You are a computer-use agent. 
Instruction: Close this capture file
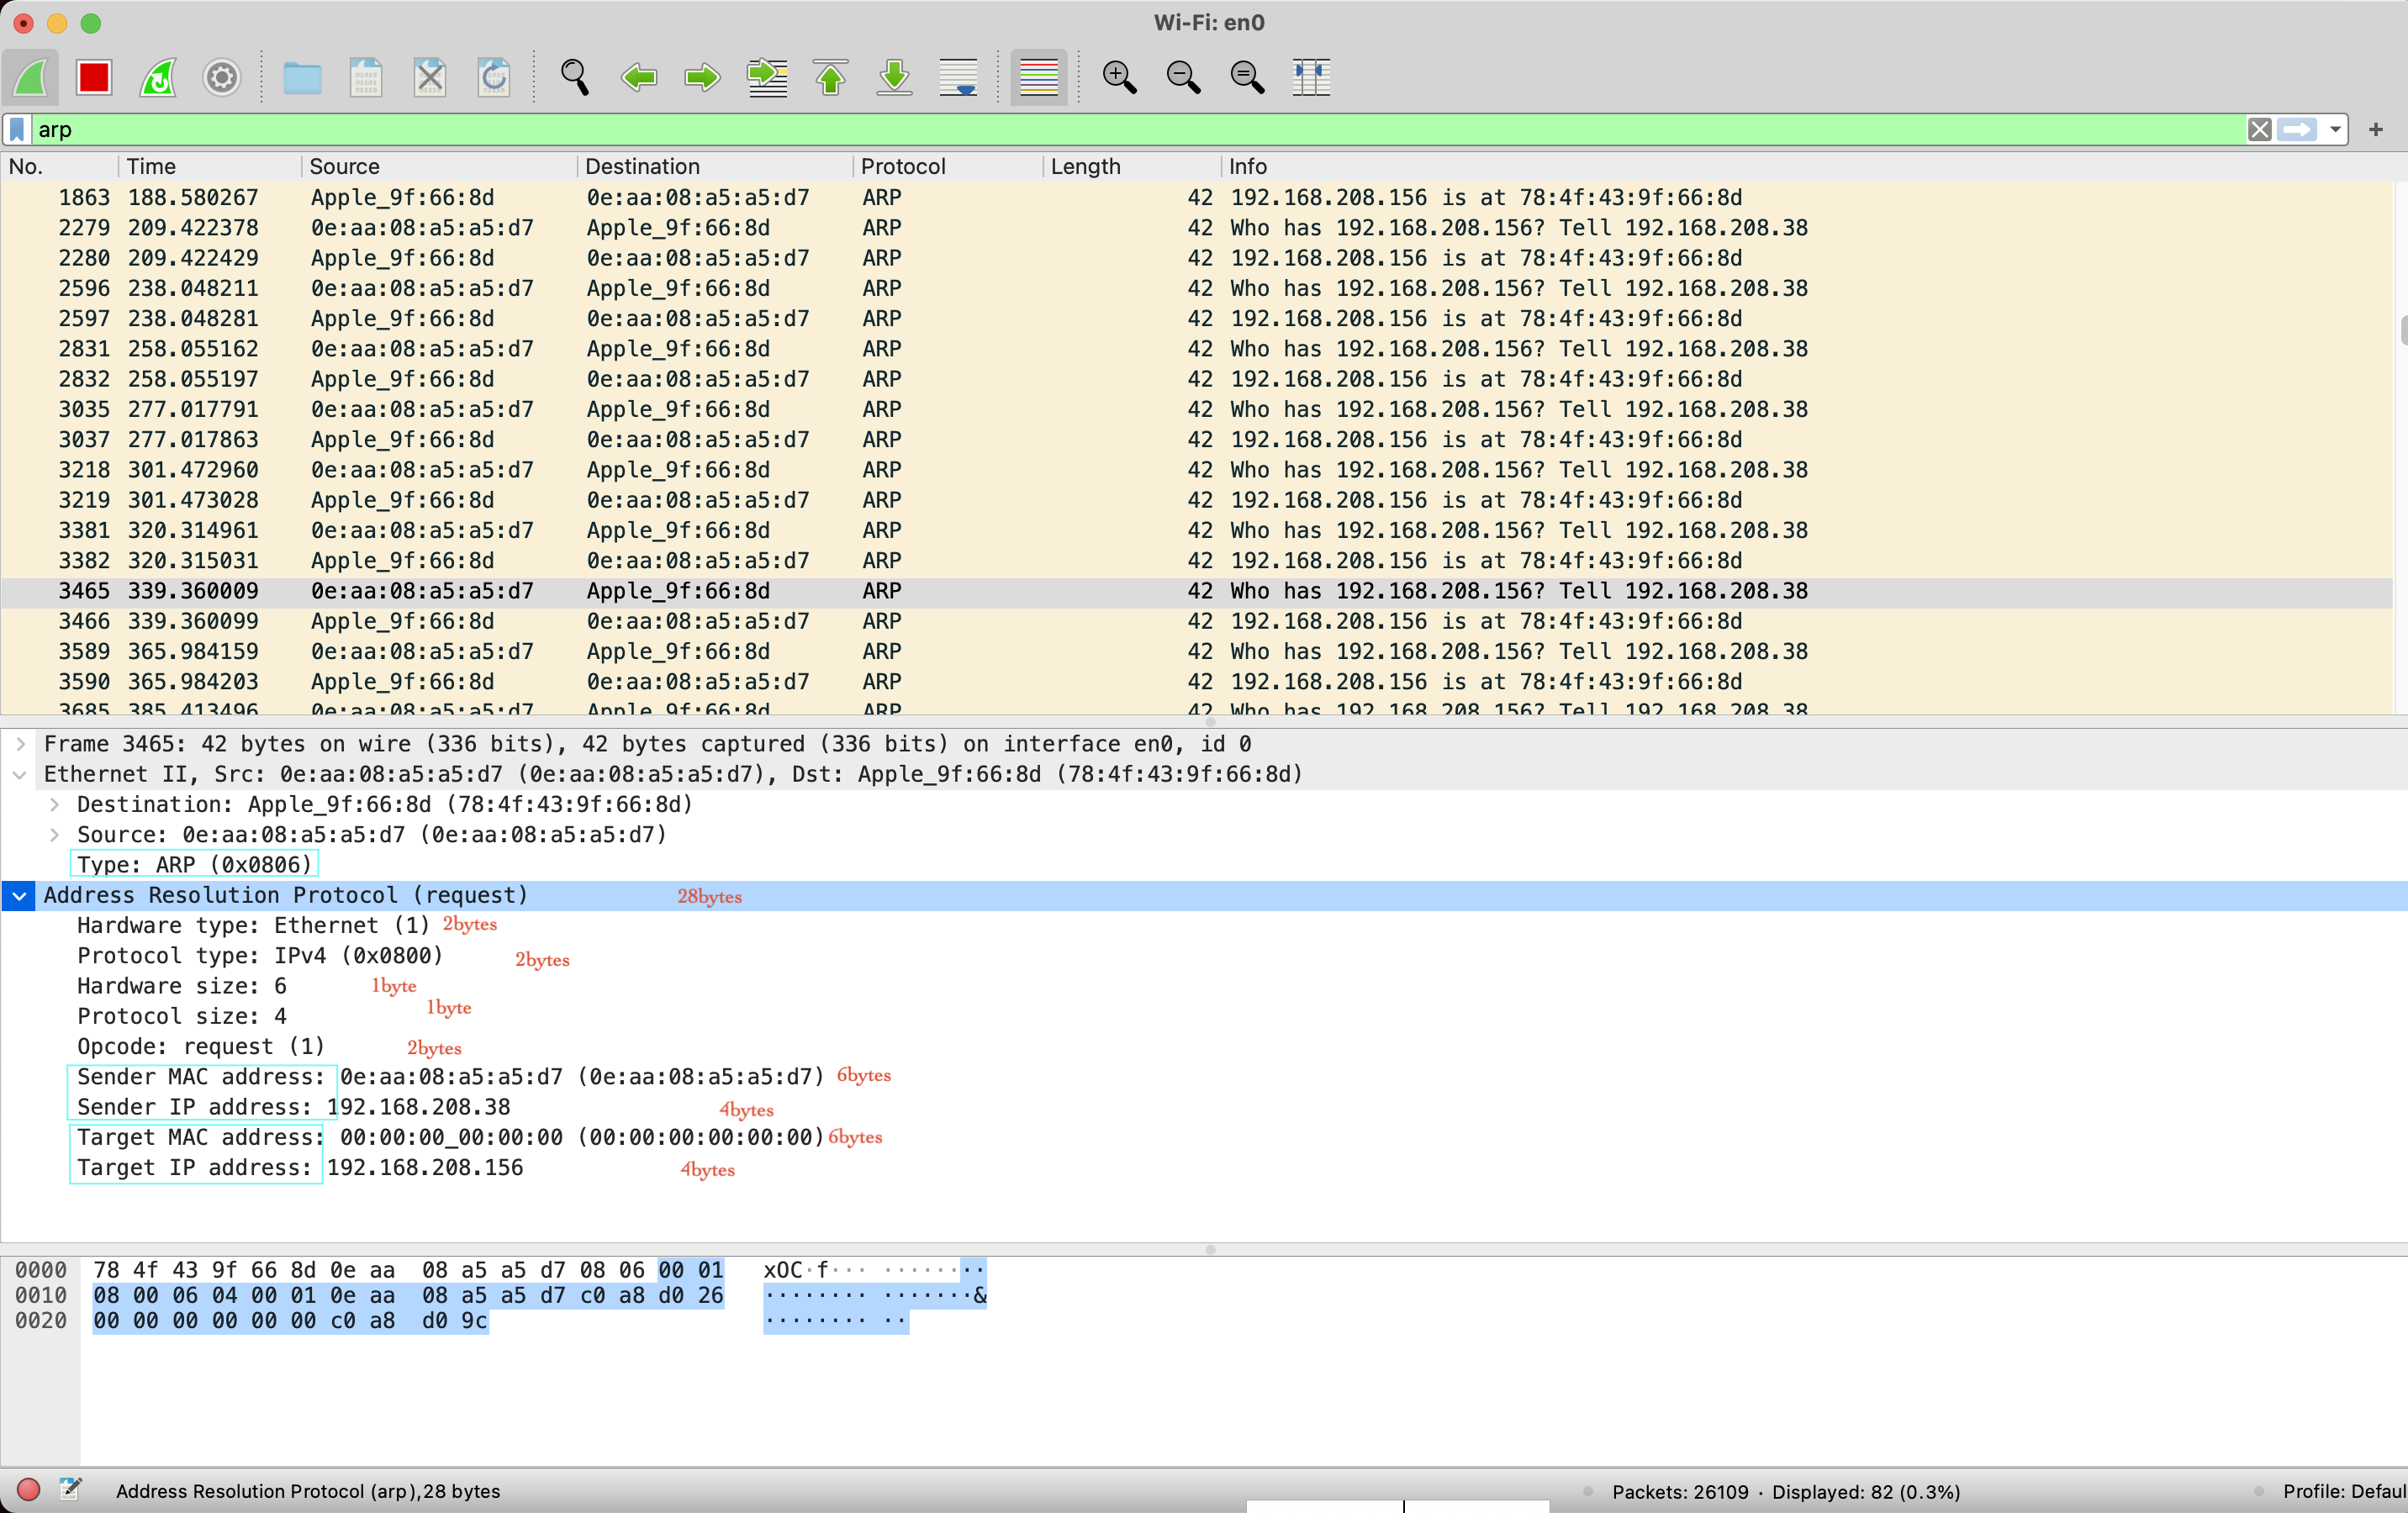point(430,77)
